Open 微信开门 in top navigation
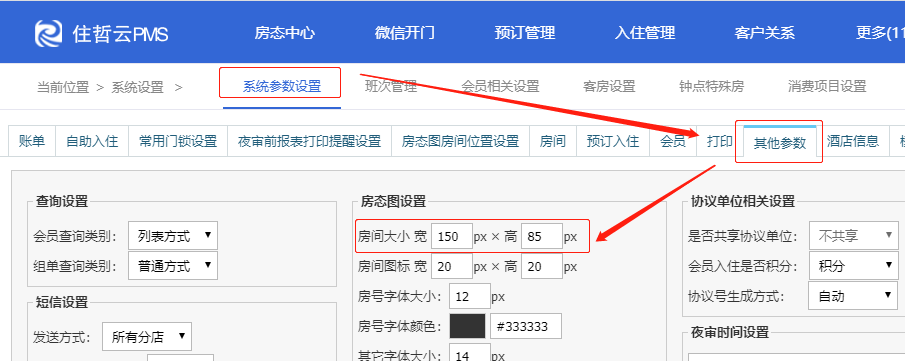The height and width of the screenshot is (361, 905). [405, 33]
